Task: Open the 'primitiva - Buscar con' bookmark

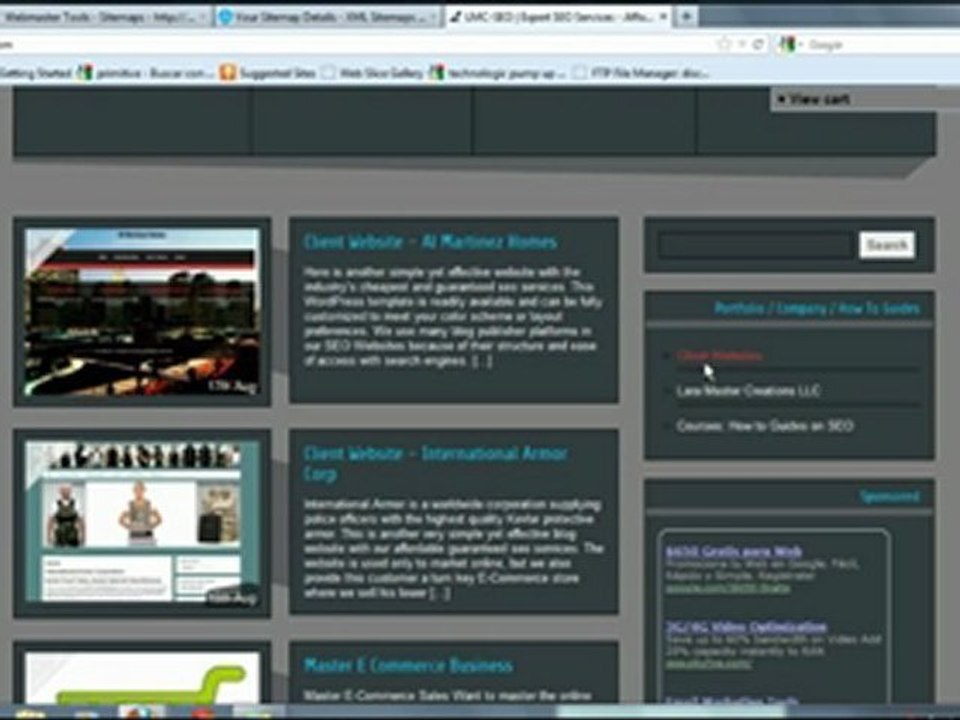Action: [x=146, y=73]
